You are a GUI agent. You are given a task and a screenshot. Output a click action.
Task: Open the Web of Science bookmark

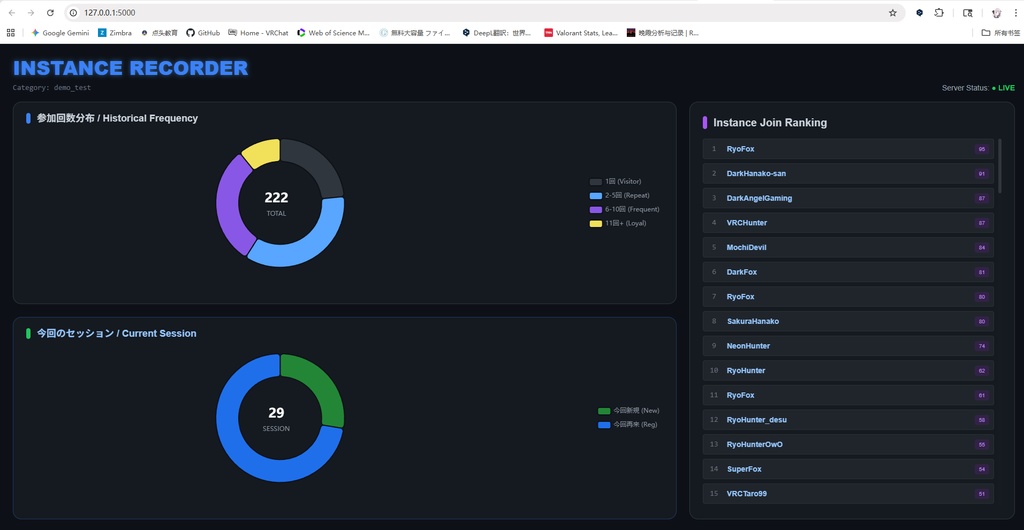333,33
